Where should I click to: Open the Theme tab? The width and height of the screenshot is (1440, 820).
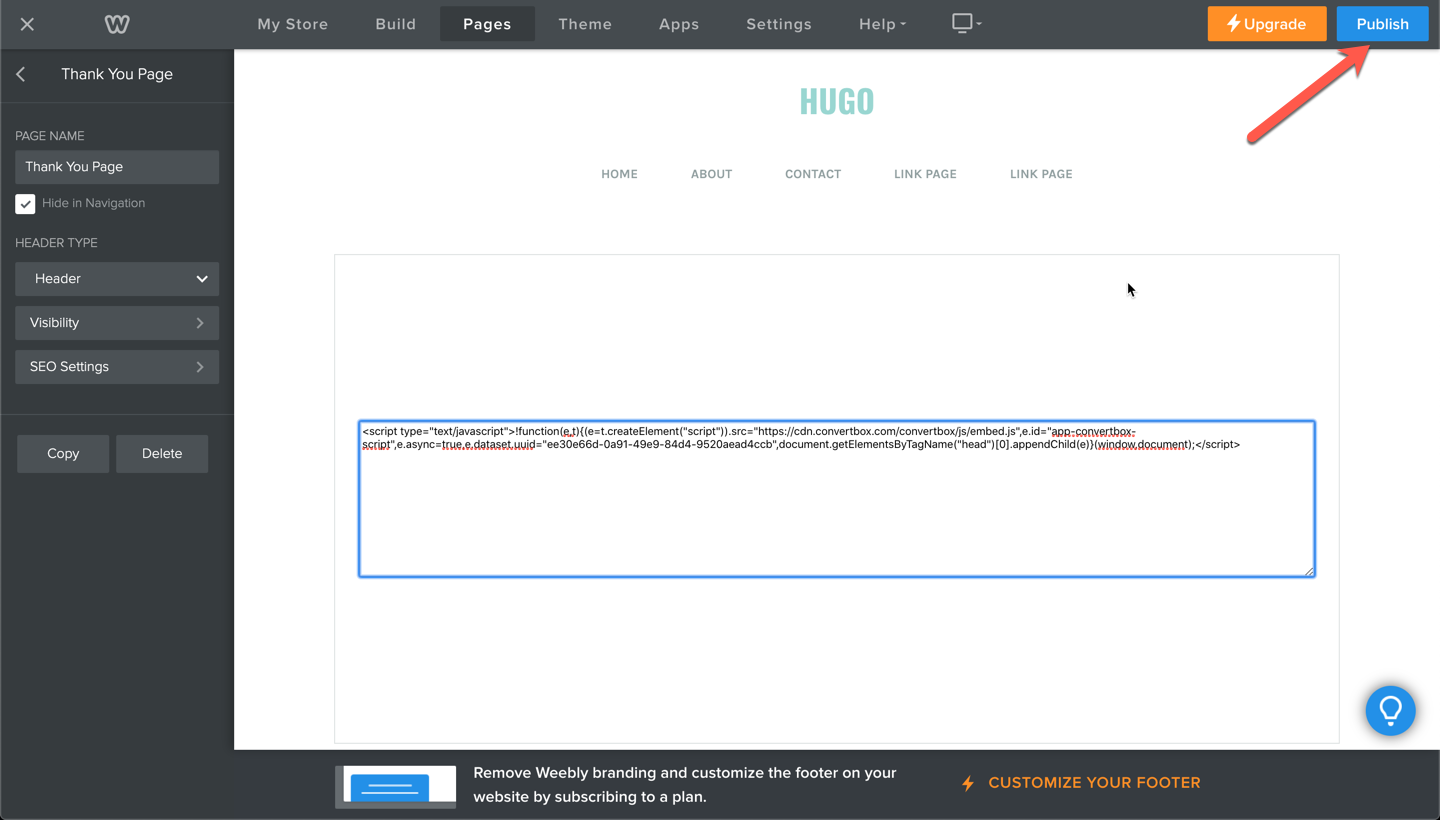point(585,24)
